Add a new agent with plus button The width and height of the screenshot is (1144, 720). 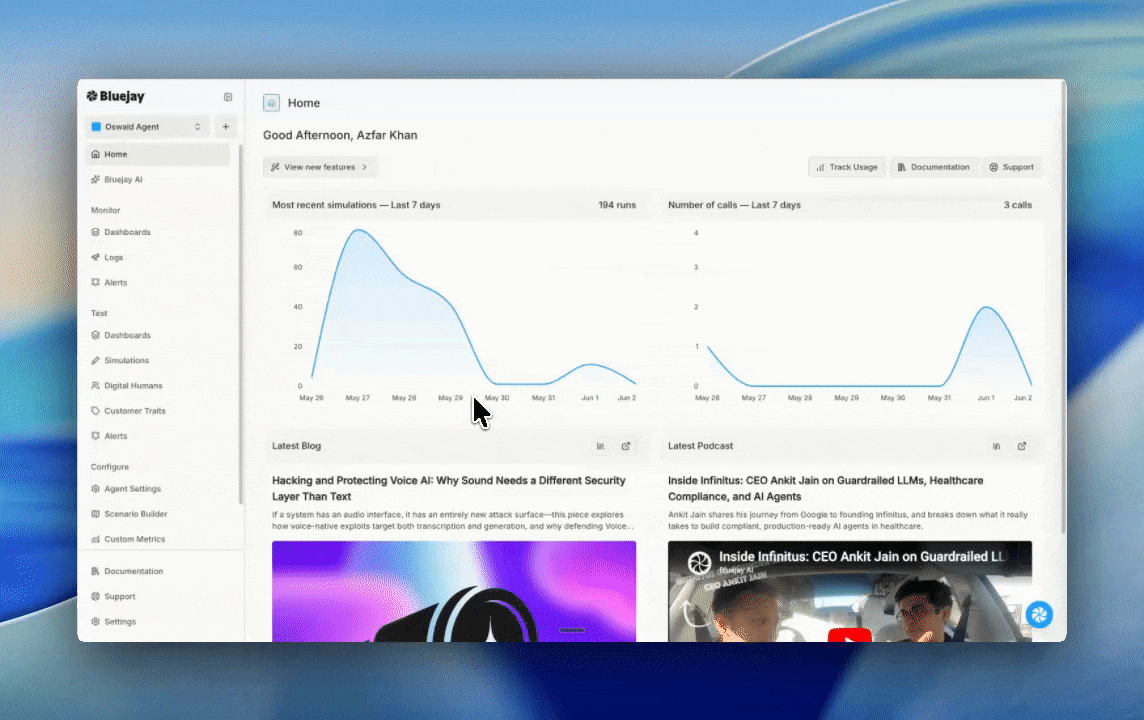click(225, 127)
